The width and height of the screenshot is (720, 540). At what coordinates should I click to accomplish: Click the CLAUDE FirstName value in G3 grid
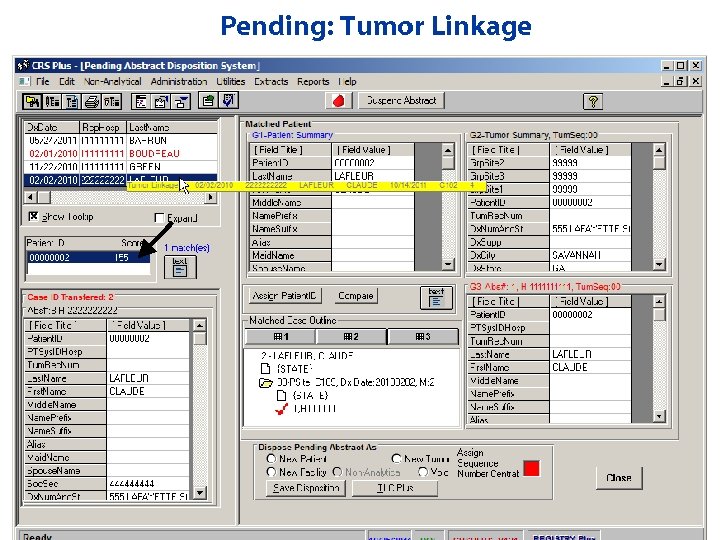coord(590,367)
